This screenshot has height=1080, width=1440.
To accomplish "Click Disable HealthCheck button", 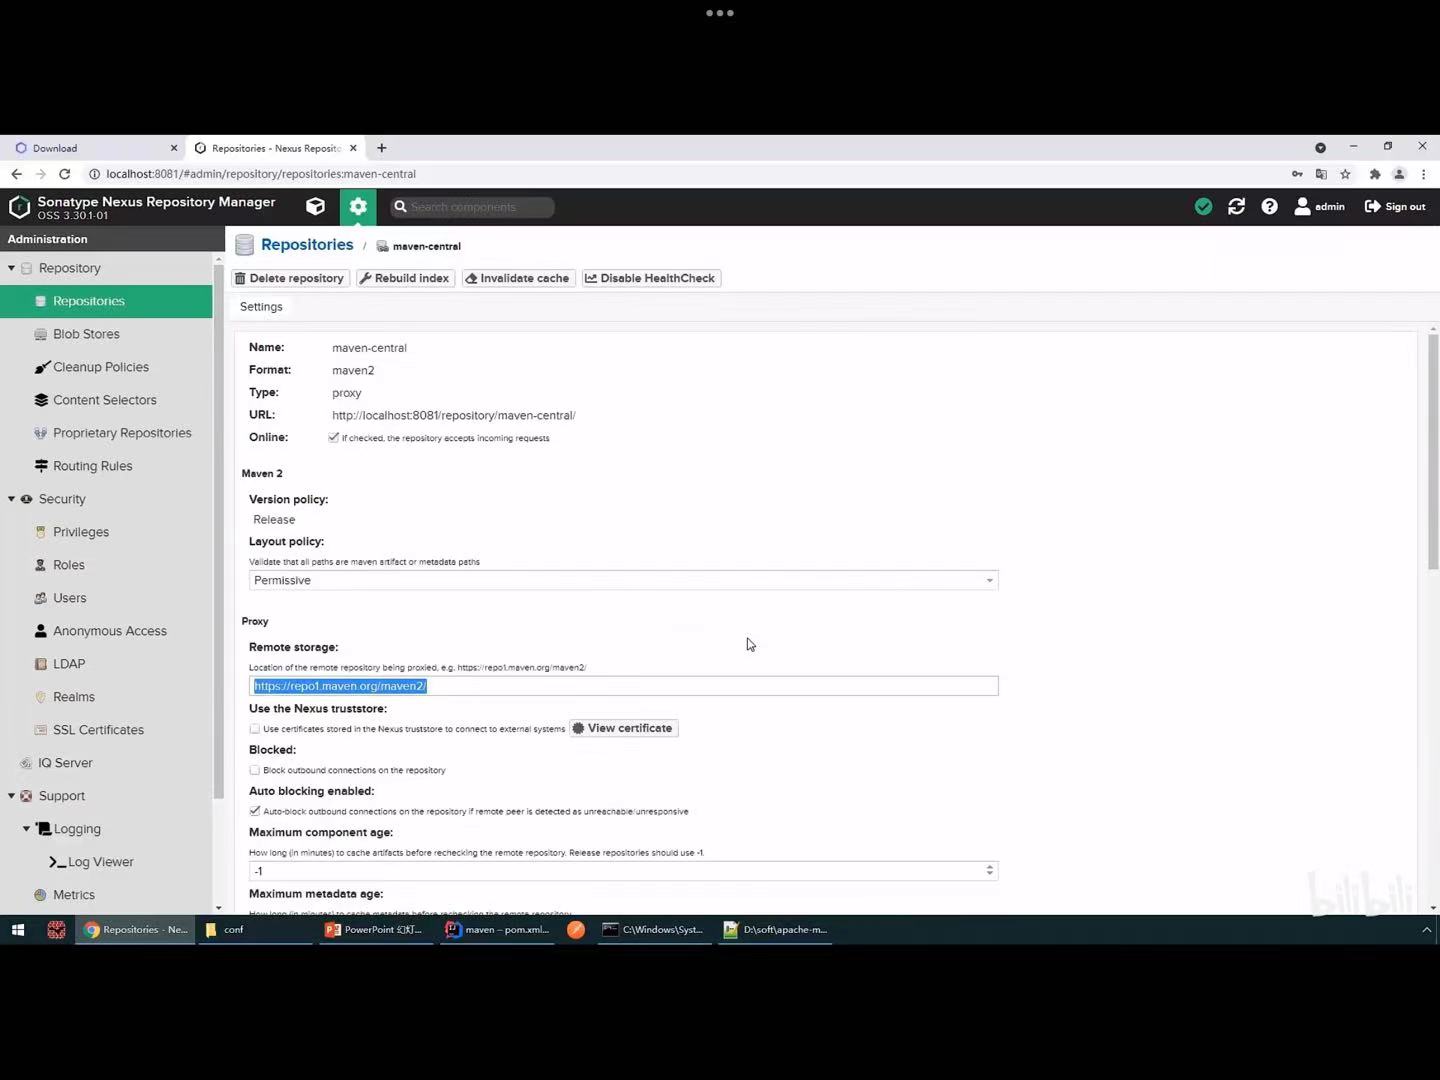I will (650, 278).
